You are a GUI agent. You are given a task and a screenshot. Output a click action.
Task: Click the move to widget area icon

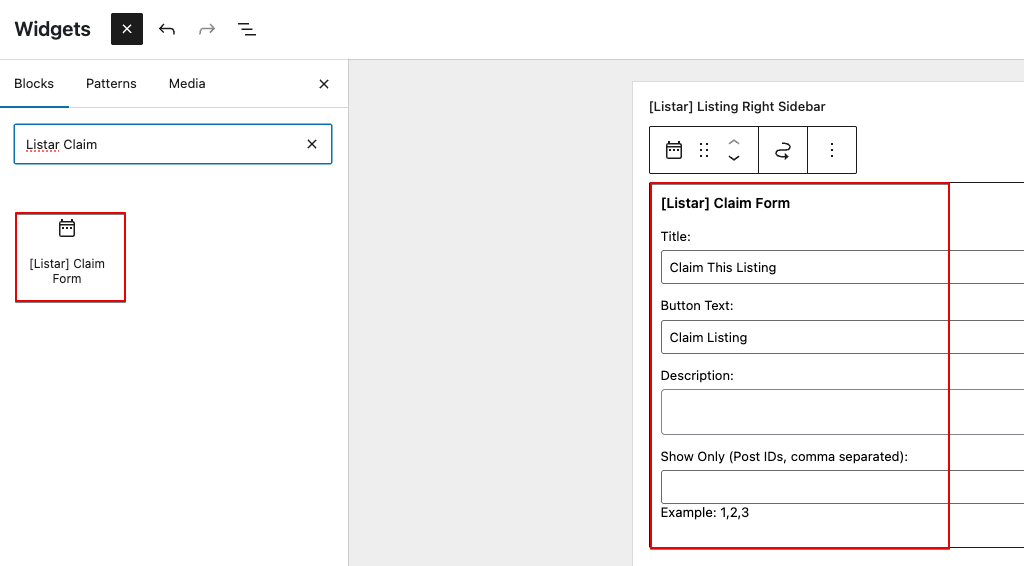point(783,151)
